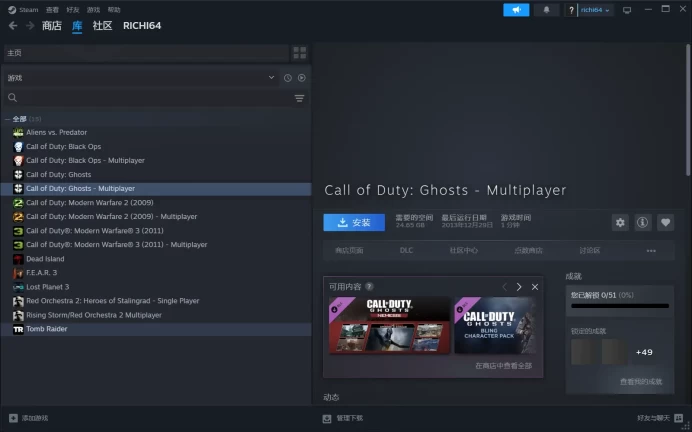Click the add game plus icon

13,418
